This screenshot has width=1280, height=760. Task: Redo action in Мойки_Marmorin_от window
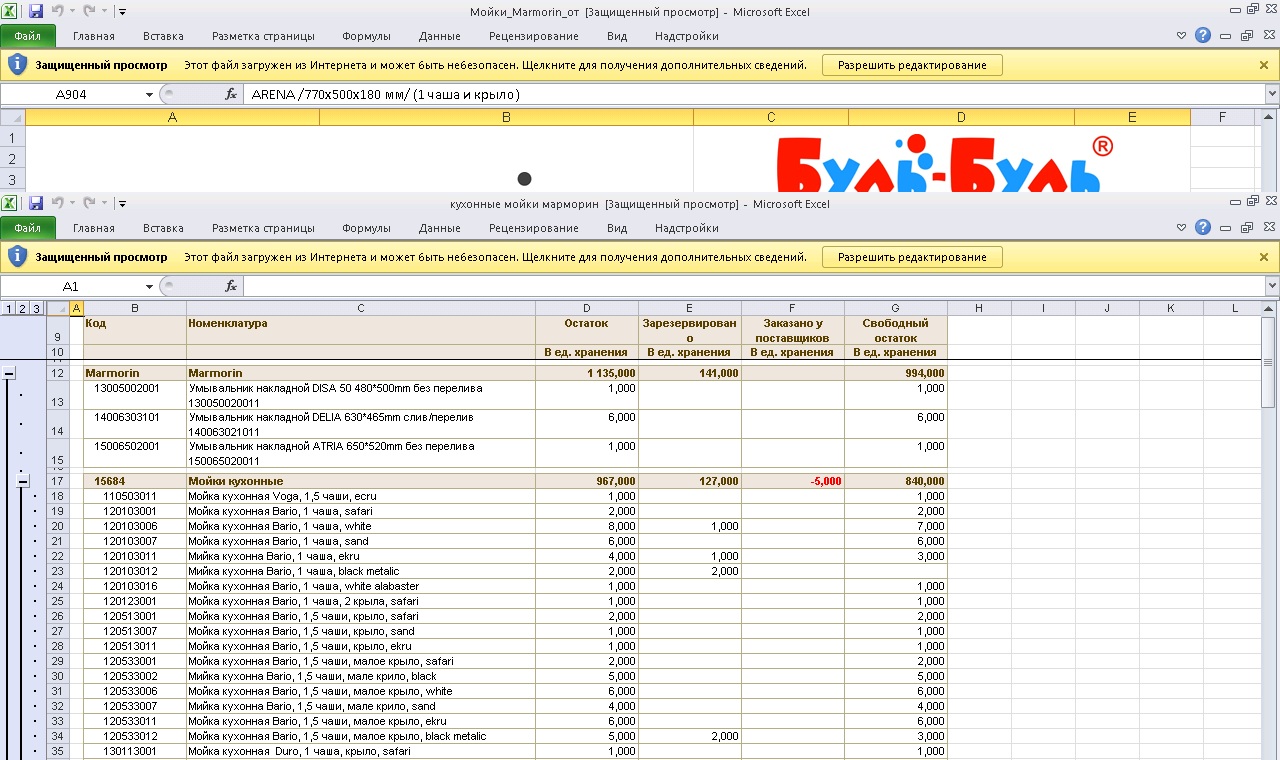tap(88, 11)
